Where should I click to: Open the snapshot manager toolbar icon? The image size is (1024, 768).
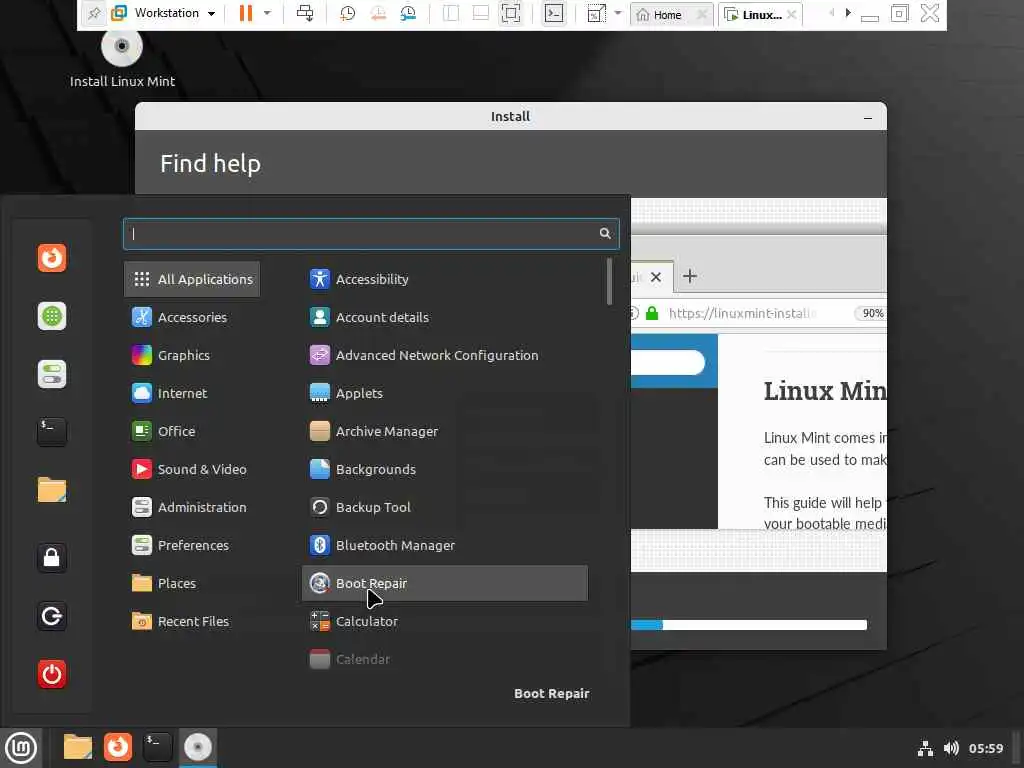[408, 13]
